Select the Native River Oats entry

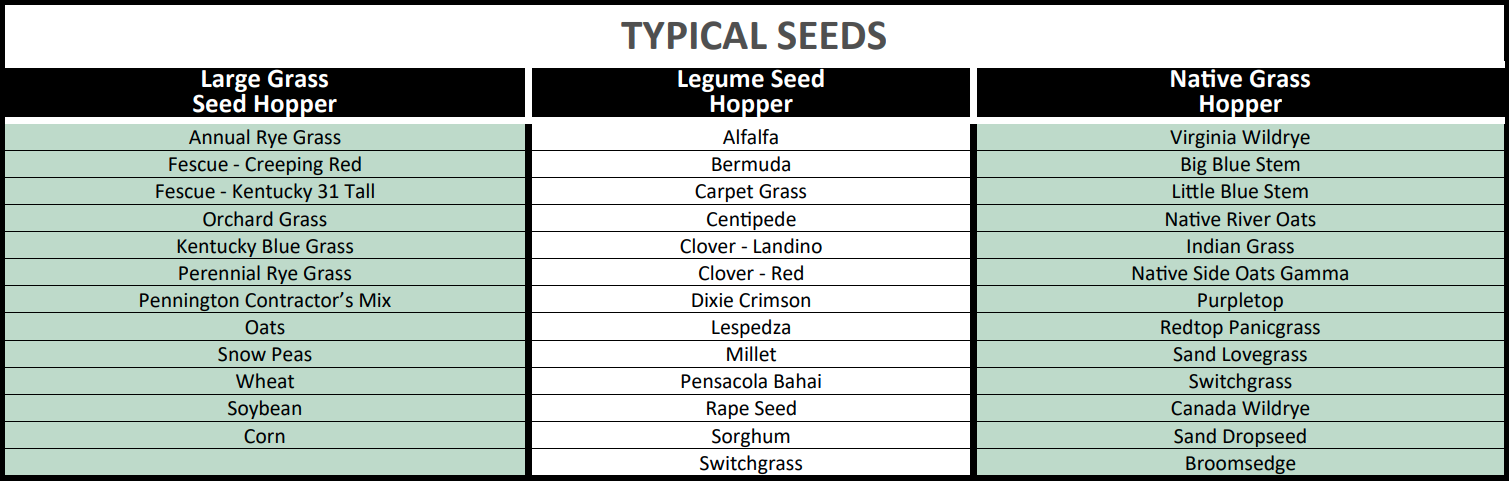coord(1240,219)
